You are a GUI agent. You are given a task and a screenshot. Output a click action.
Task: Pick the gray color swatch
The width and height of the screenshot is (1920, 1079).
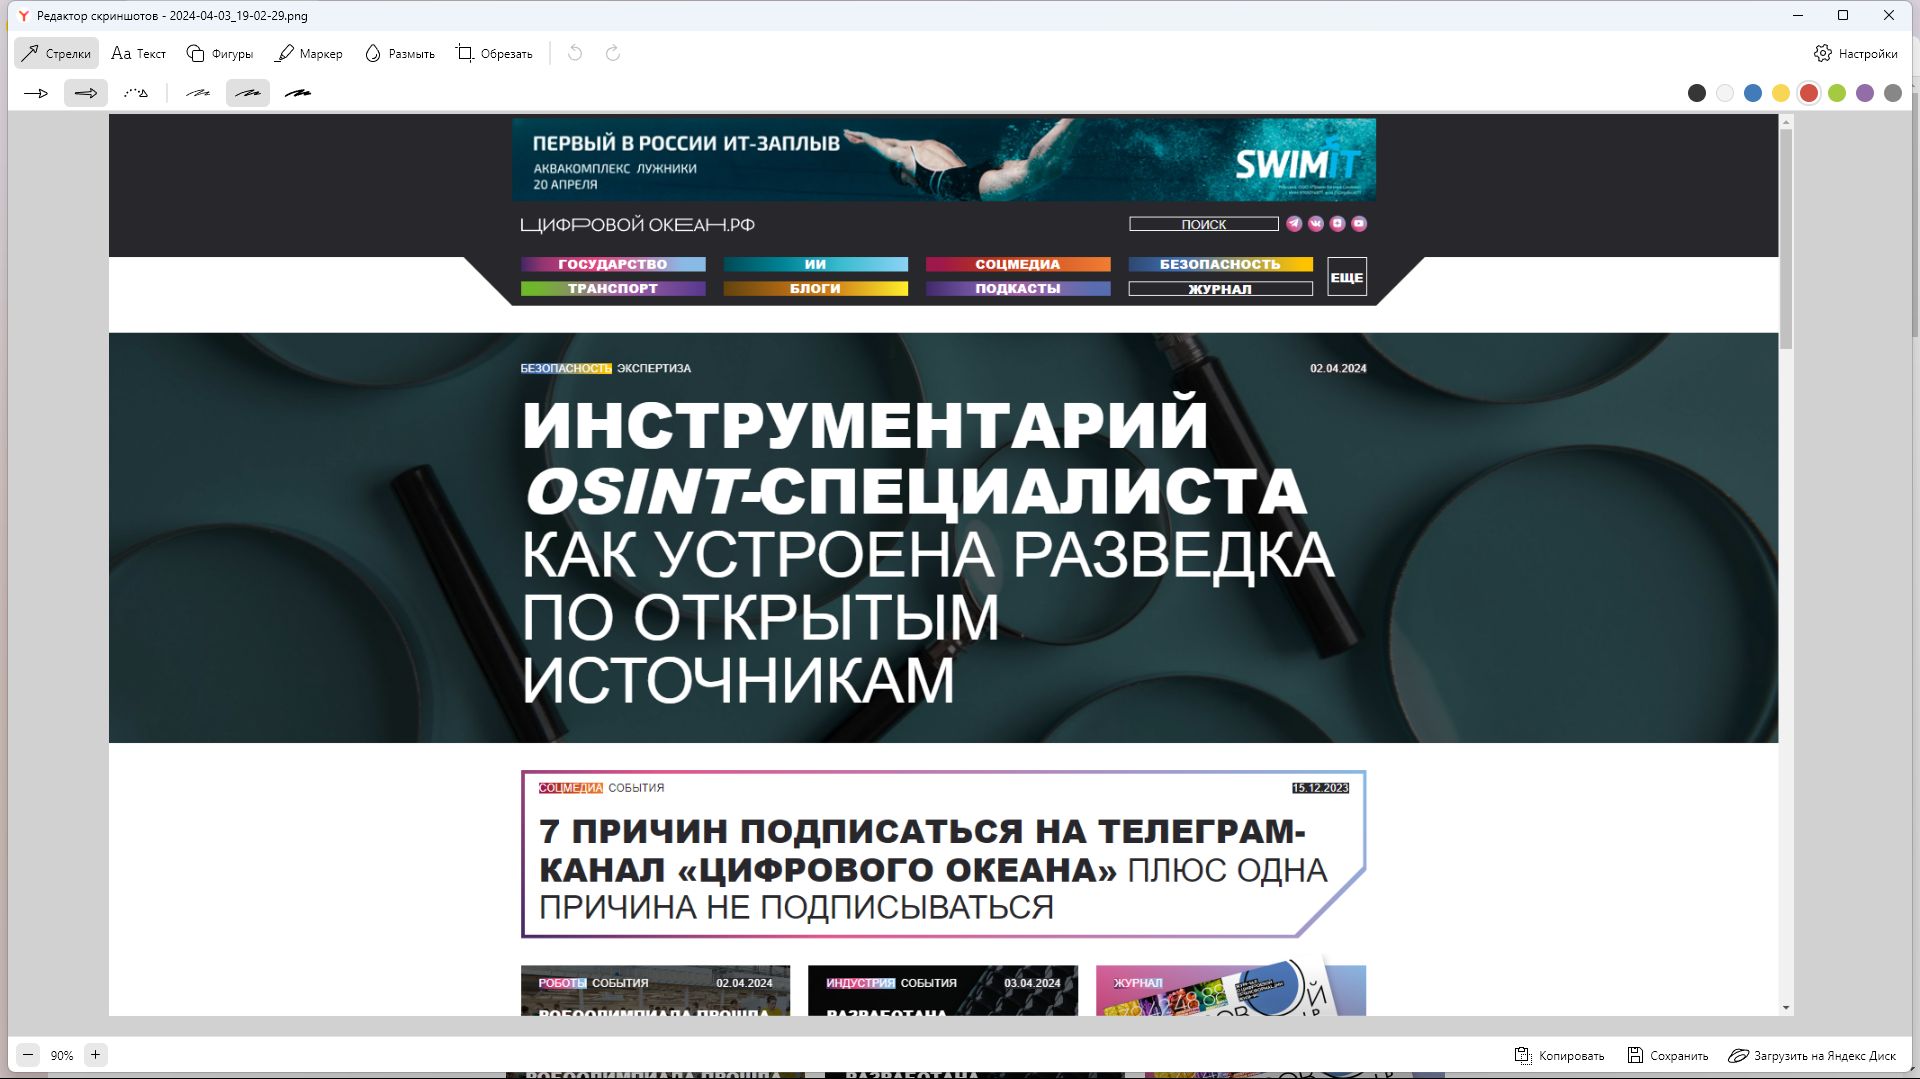1893,93
